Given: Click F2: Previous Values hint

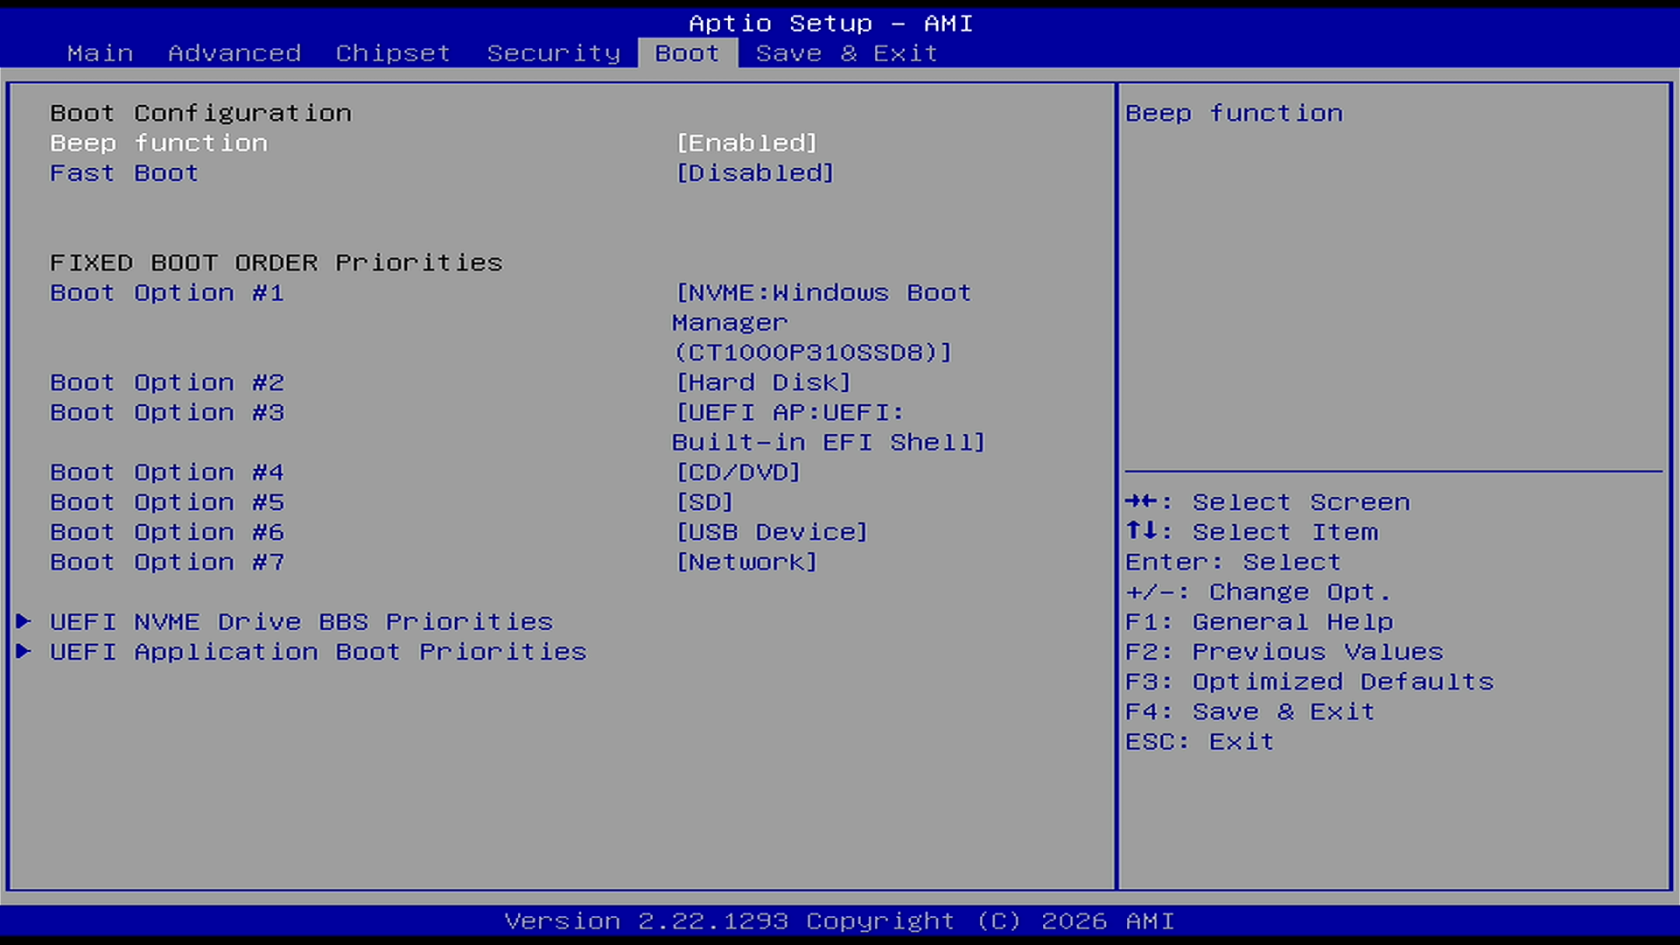Looking at the screenshot, I should 1284,652.
